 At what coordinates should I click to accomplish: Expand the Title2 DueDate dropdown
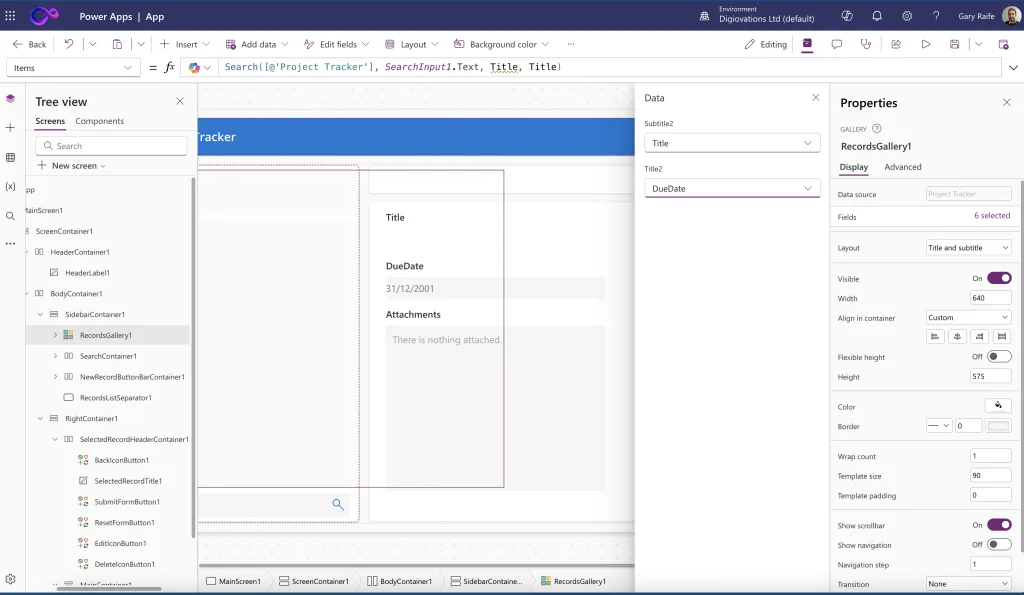pos(732,188)
